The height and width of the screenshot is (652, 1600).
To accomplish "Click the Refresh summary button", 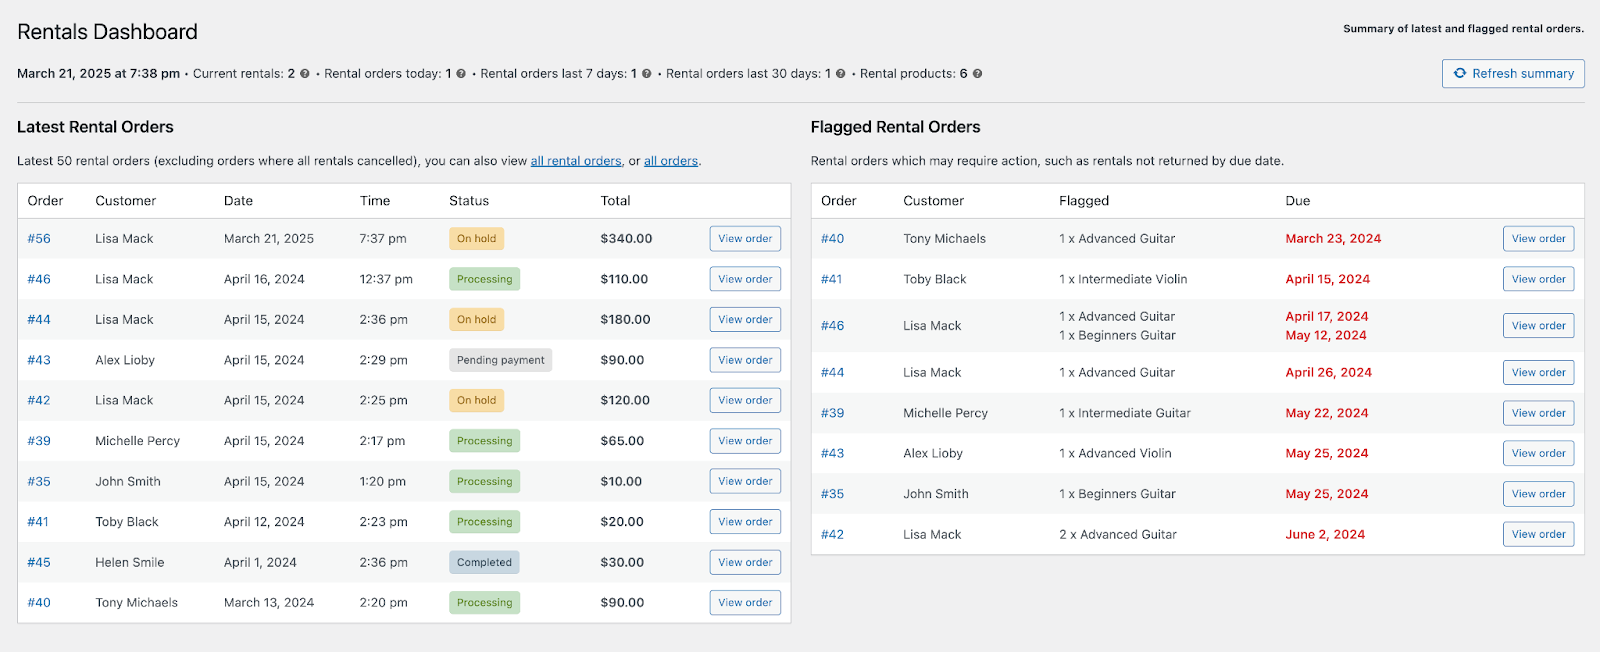I will point(1513,74).
